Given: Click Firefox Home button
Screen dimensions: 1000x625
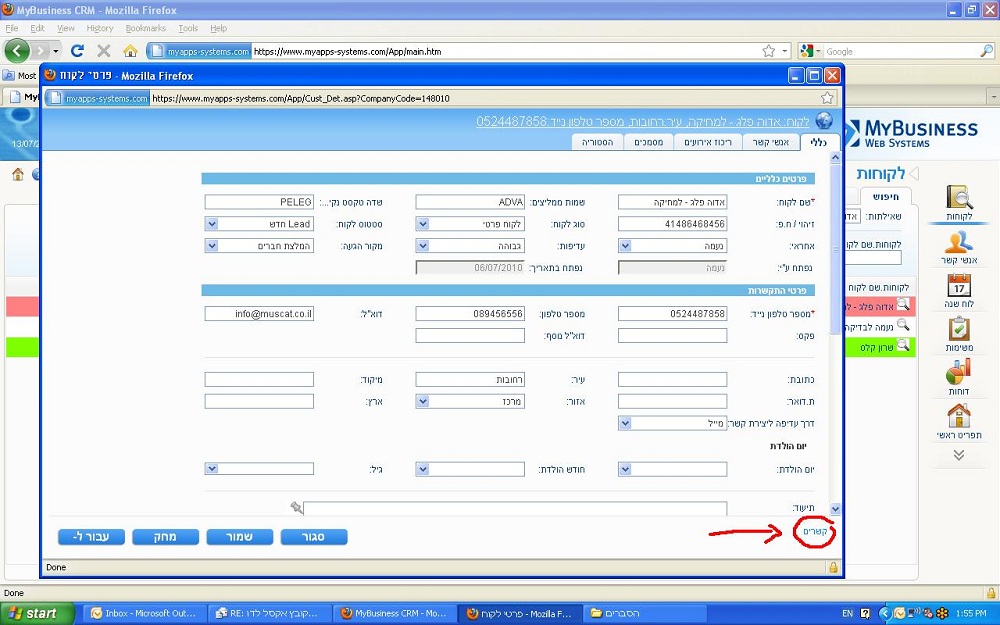Looking at the screenshot, I should click(130, 51).
